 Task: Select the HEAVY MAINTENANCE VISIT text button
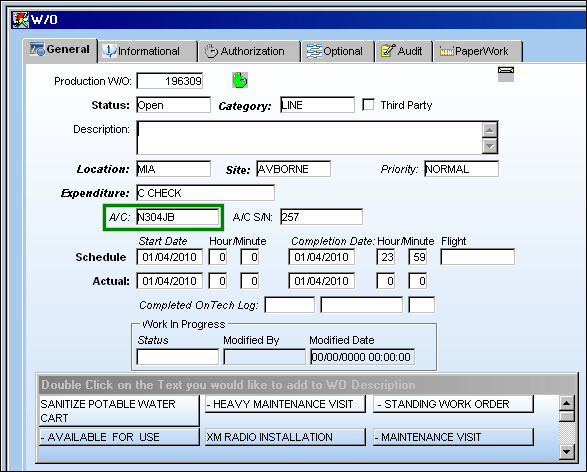[285, 404]
